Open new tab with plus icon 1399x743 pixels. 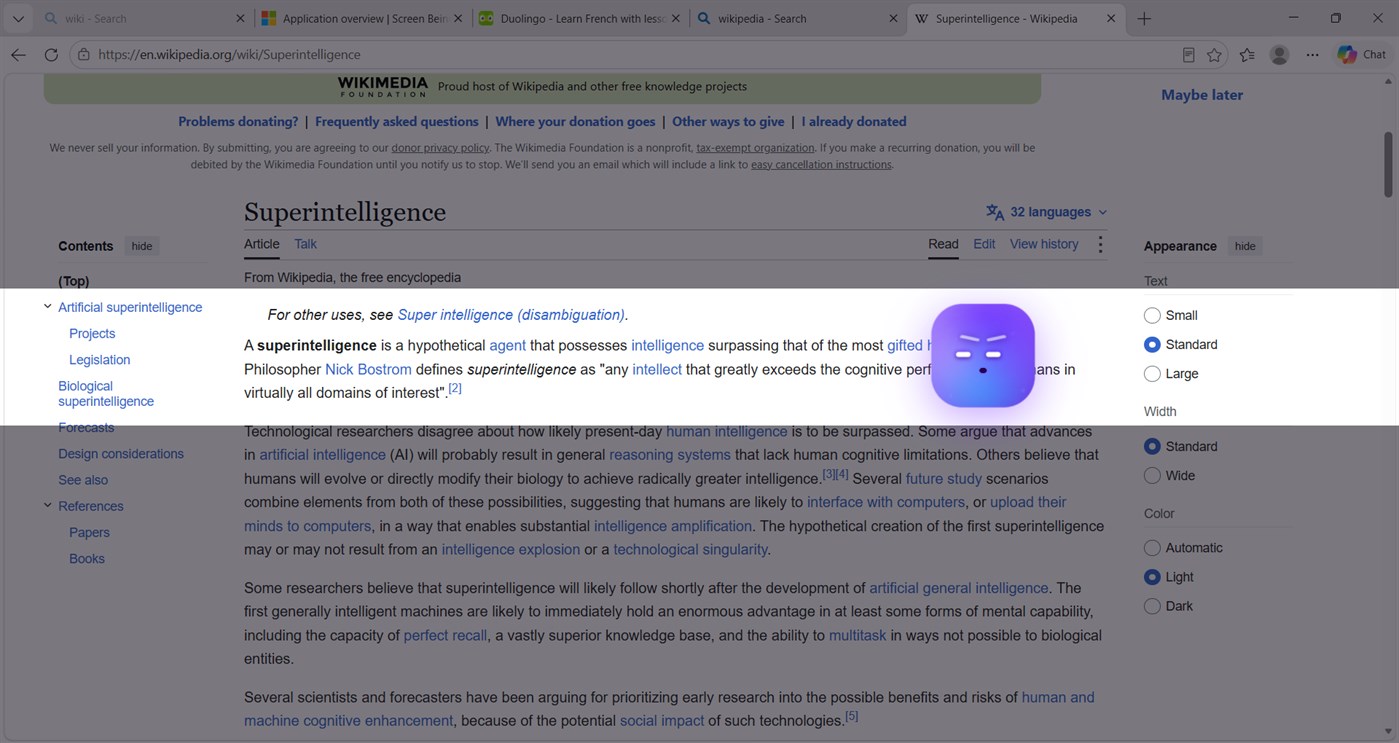(1144, 19)
